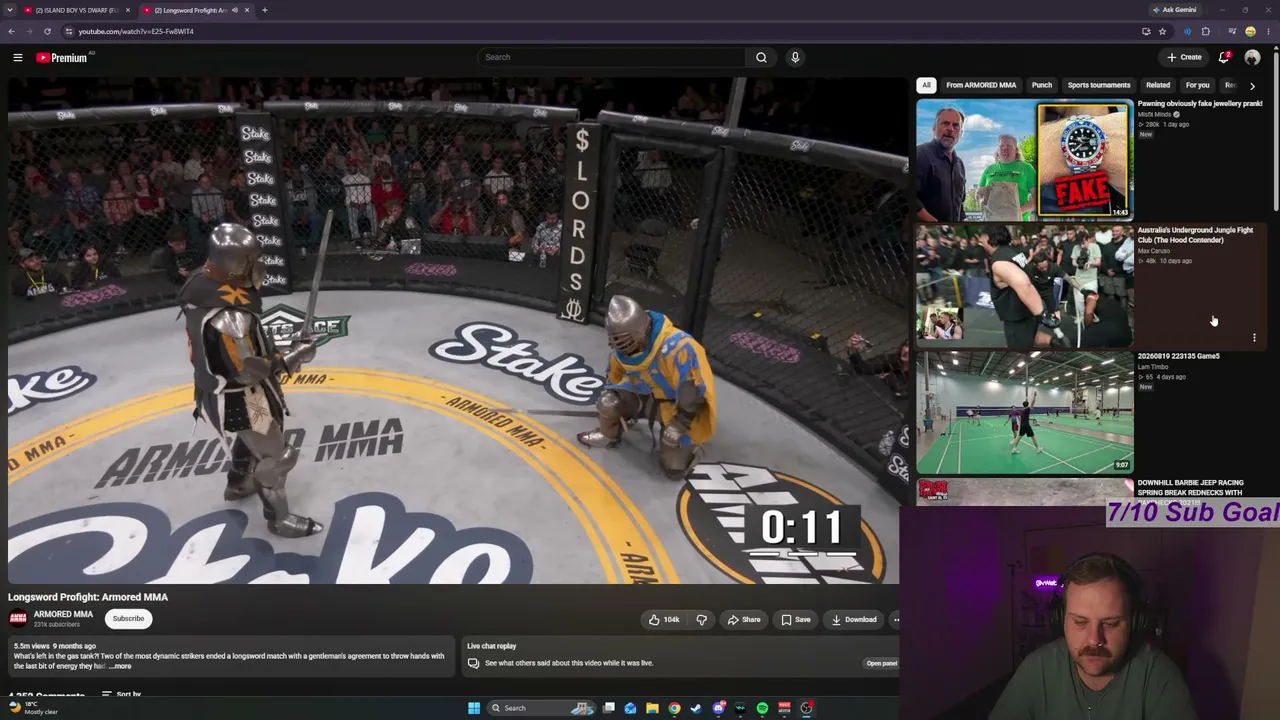The width and height of the screenshot is (1280, 720).
Task: Share the Longsword Profight video
Action: [744, 619]
